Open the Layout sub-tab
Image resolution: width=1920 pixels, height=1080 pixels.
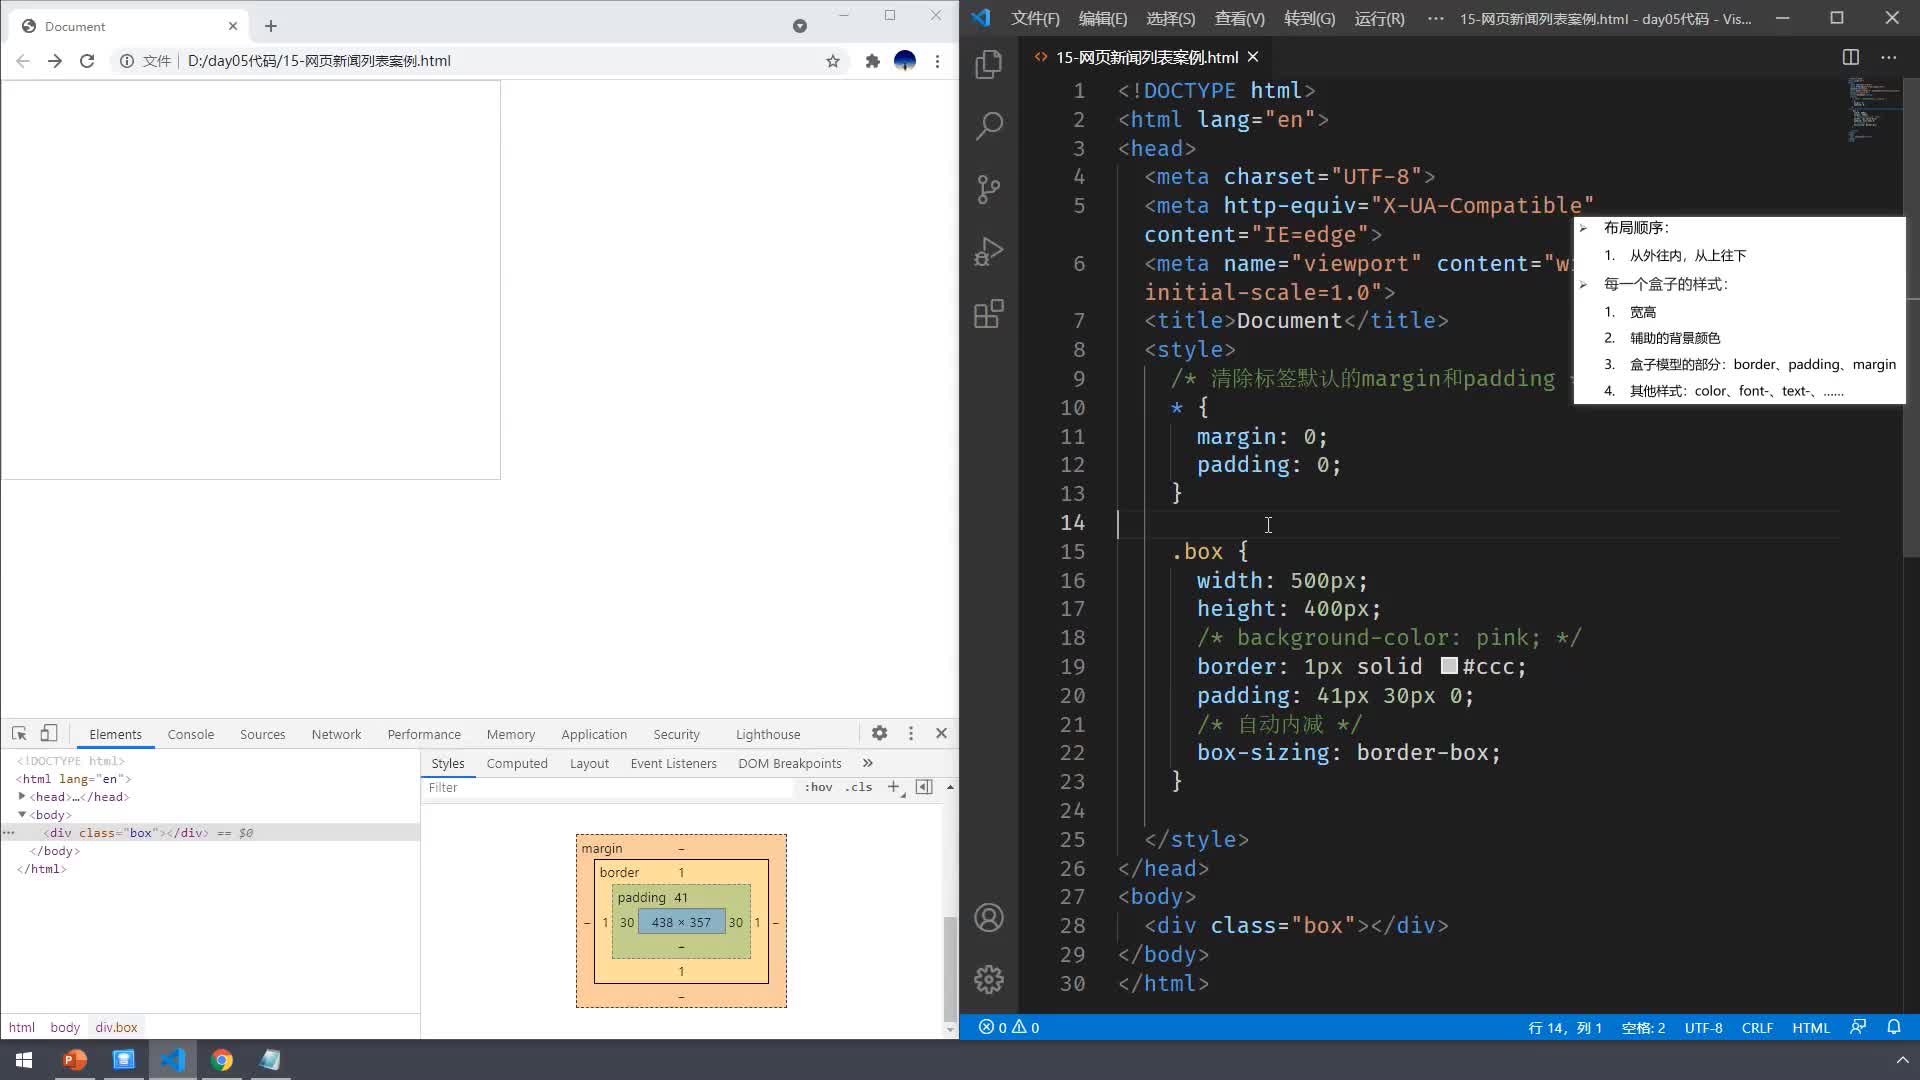pos(589,763)
